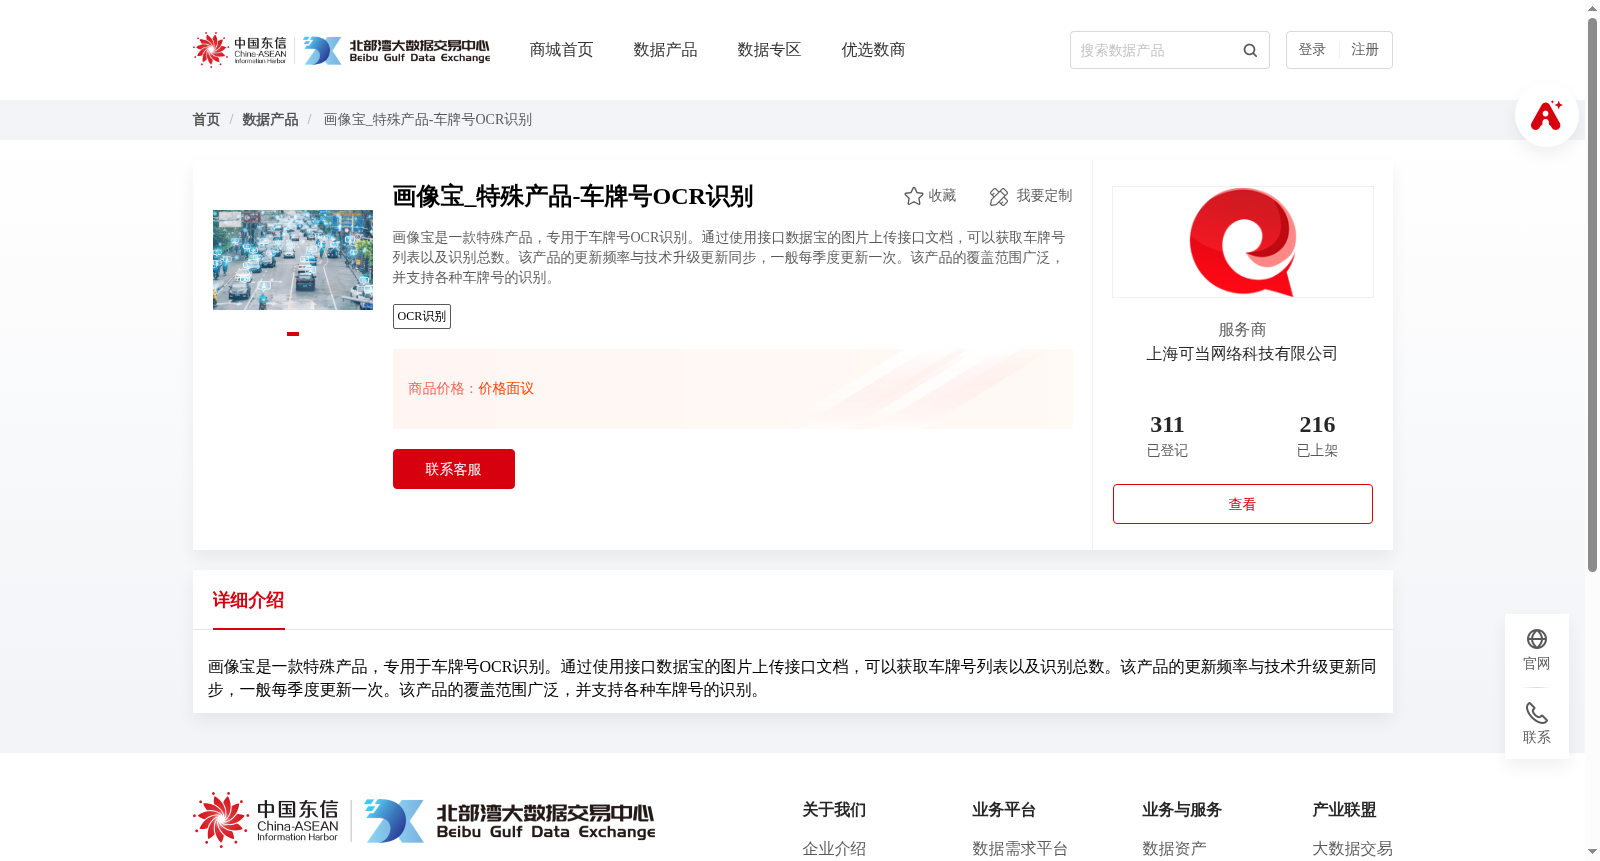
Task: Click footer Beibu Gulf Data Exchange logo
Action: 510,821
